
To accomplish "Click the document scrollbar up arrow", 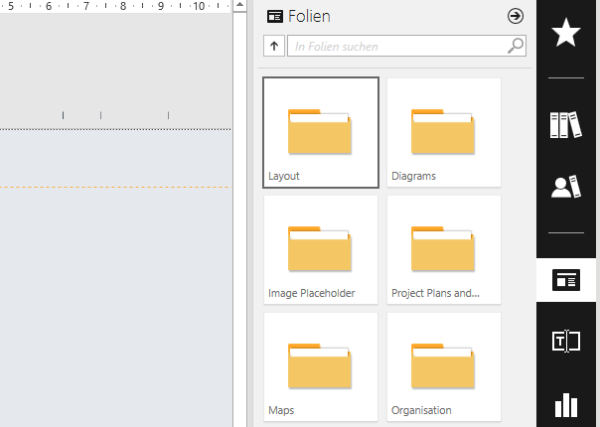I will pos(240,6).
